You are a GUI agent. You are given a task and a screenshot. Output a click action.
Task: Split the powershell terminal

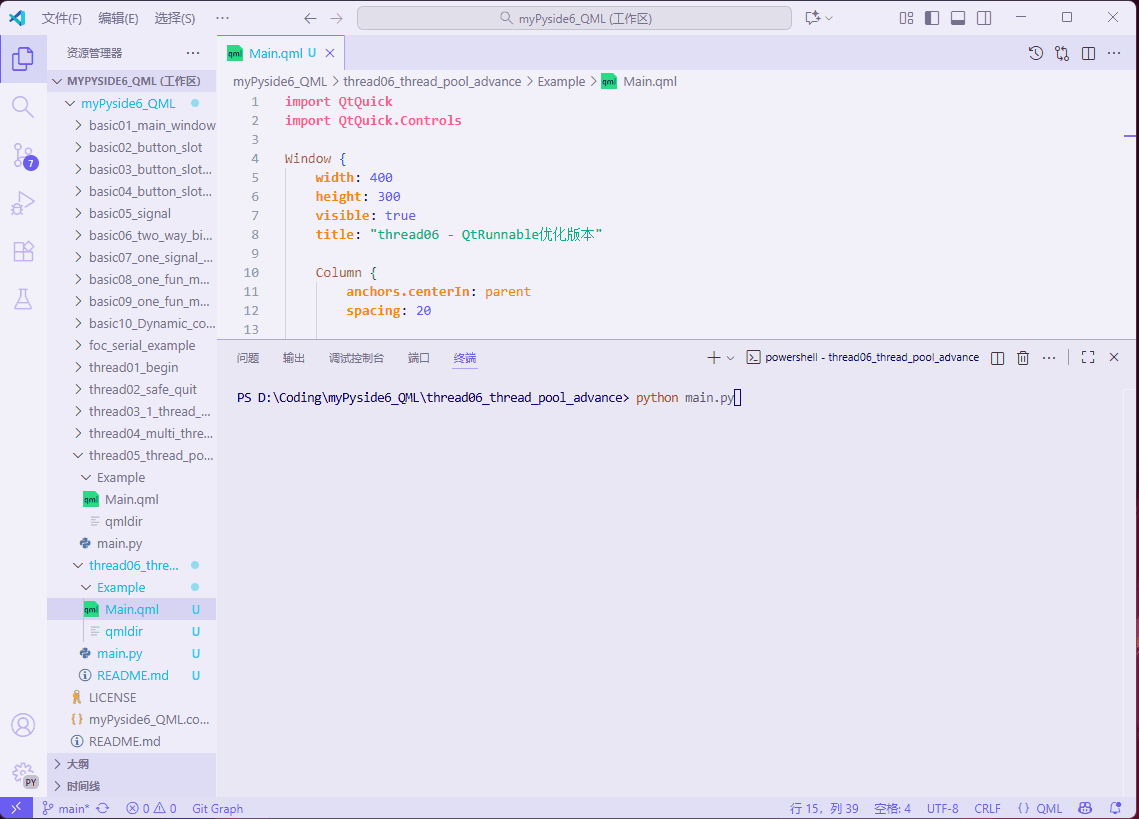(x=996, y=357)
